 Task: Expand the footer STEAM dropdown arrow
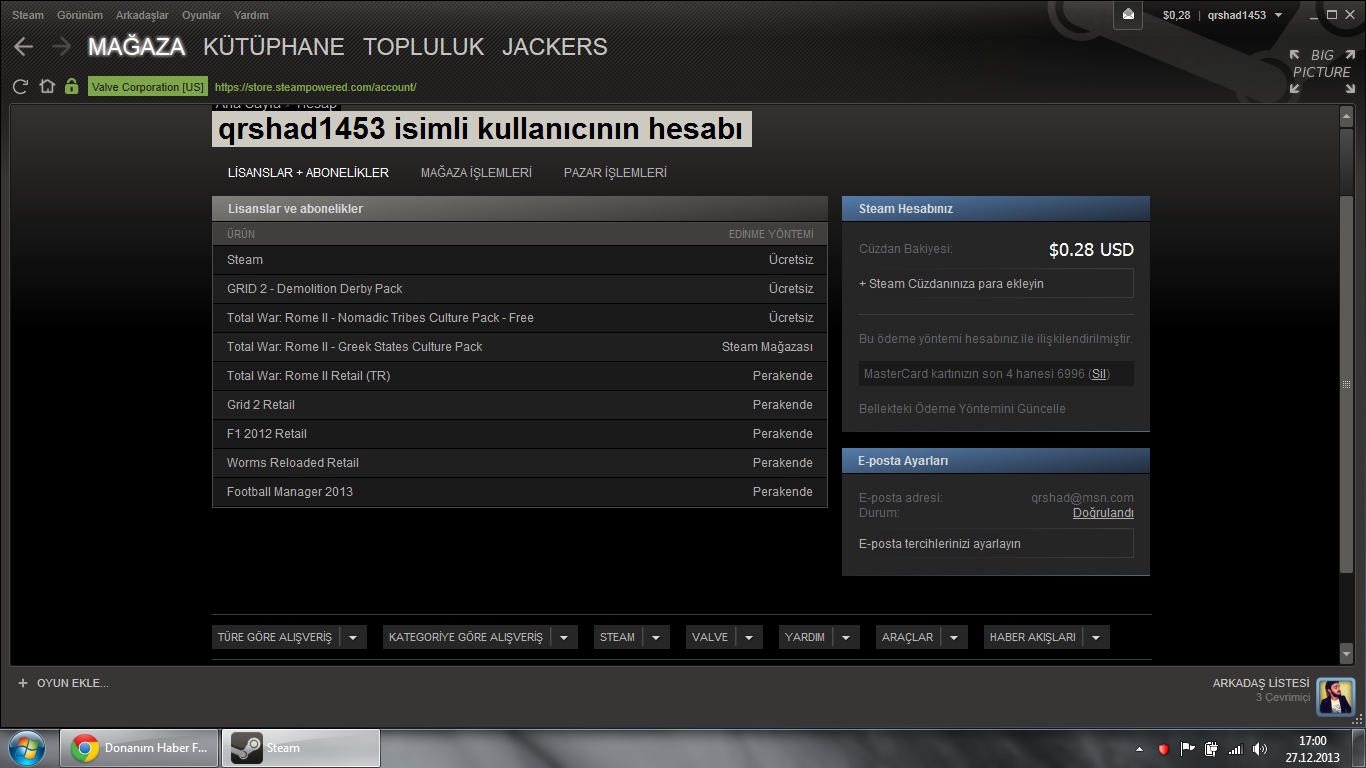click(656, 637)
